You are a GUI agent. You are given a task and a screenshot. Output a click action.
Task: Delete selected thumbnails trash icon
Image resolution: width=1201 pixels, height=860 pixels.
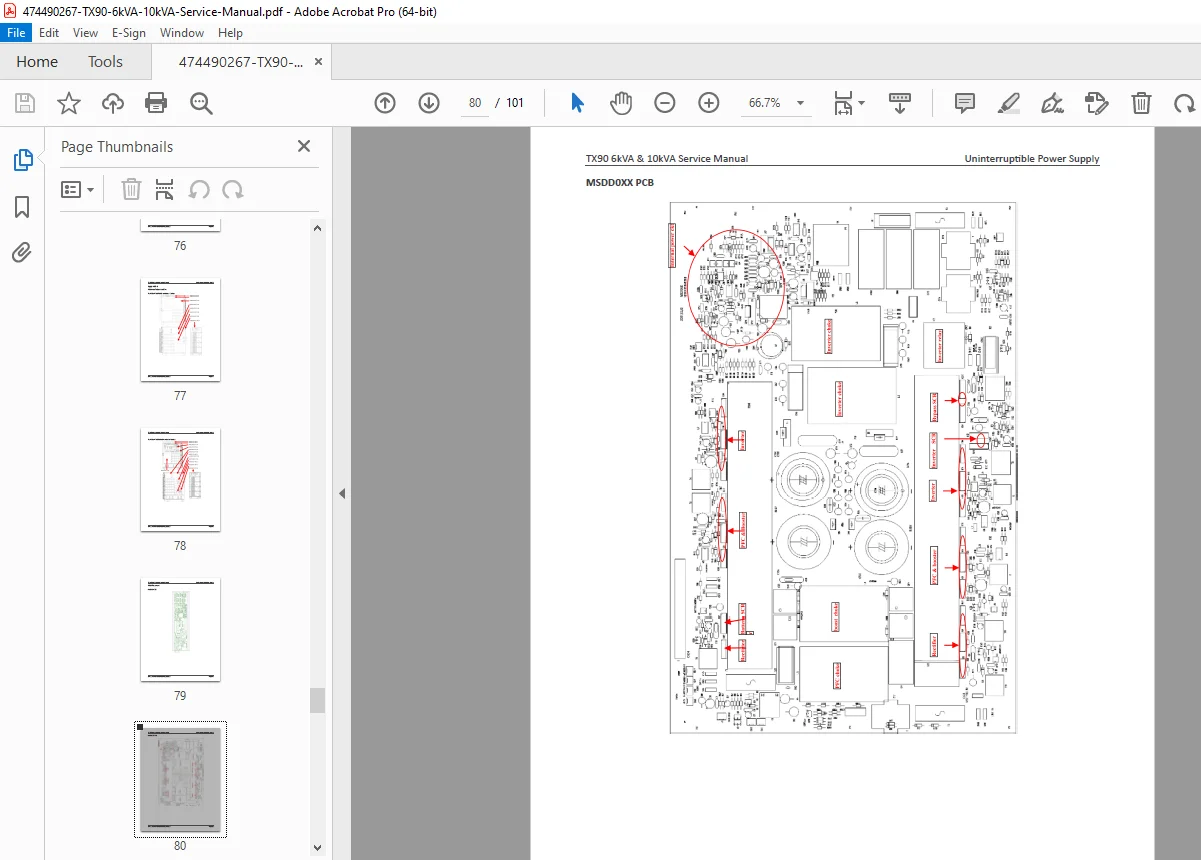tap(131, 189)
